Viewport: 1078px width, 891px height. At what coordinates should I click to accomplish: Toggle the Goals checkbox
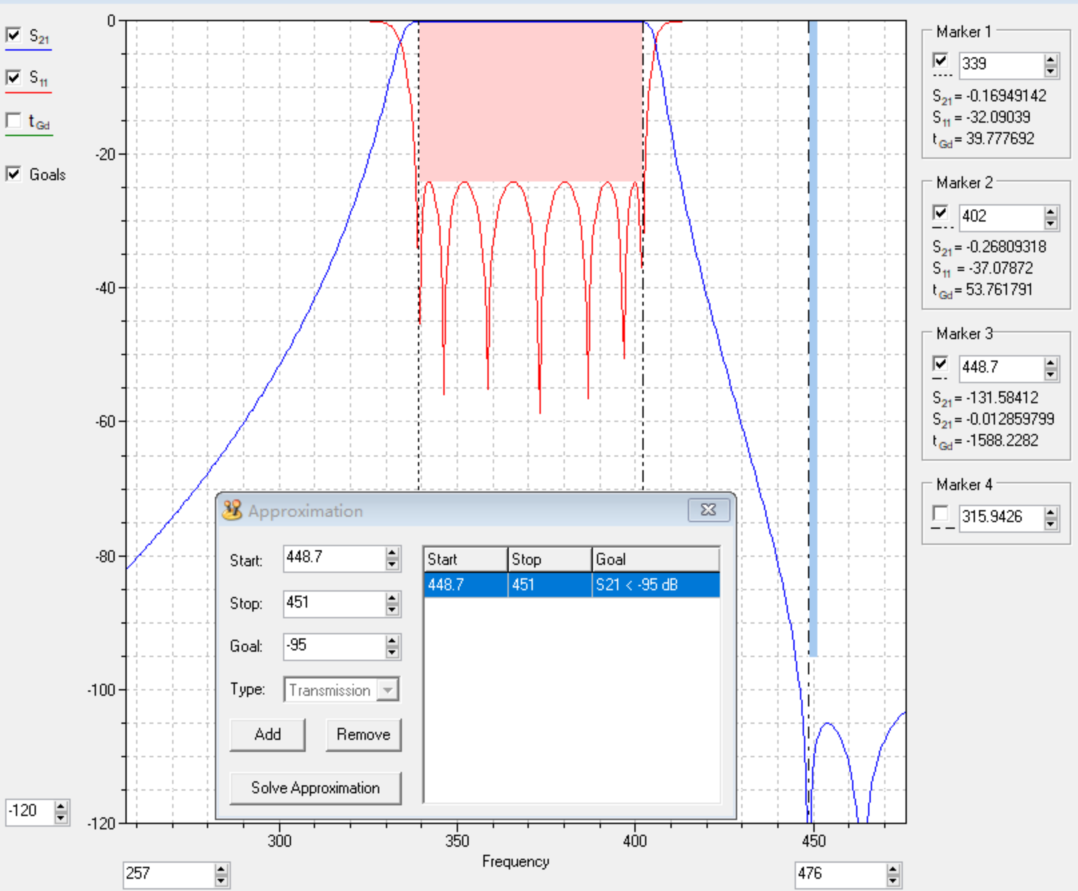14,174
